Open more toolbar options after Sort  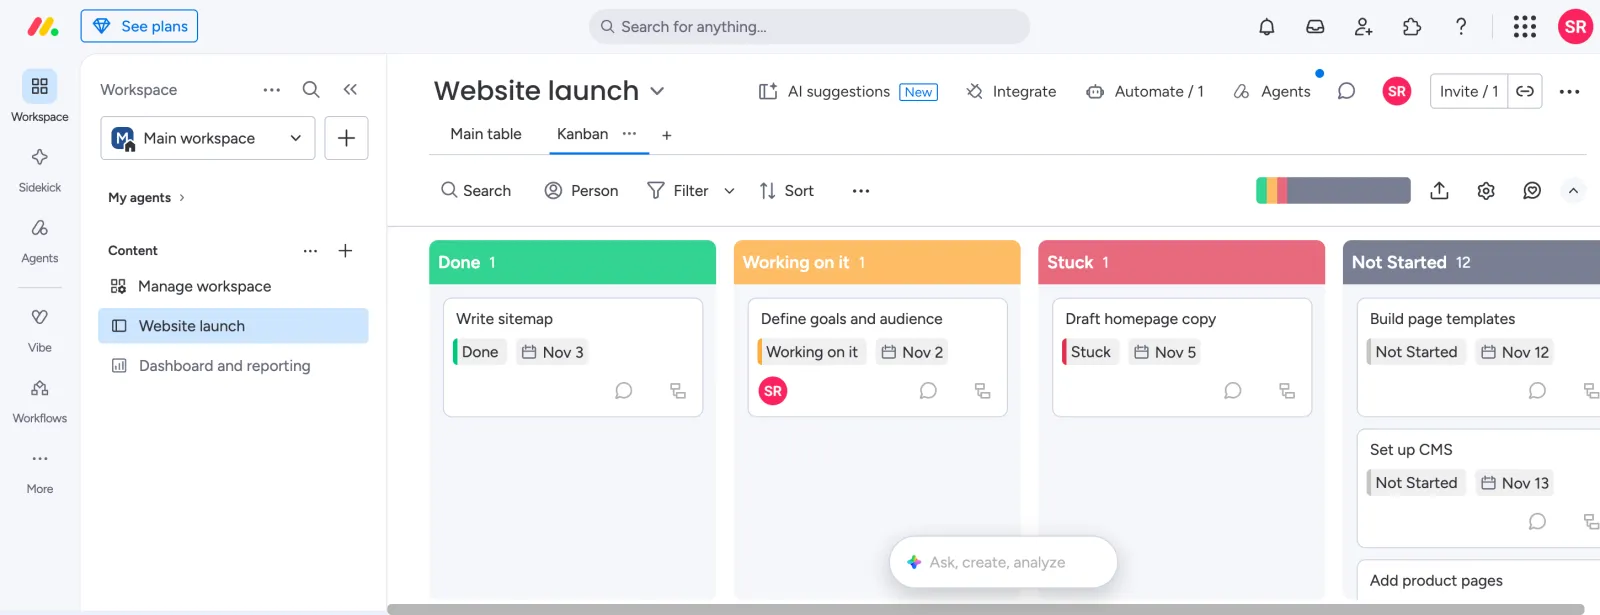tap(860, 190)
